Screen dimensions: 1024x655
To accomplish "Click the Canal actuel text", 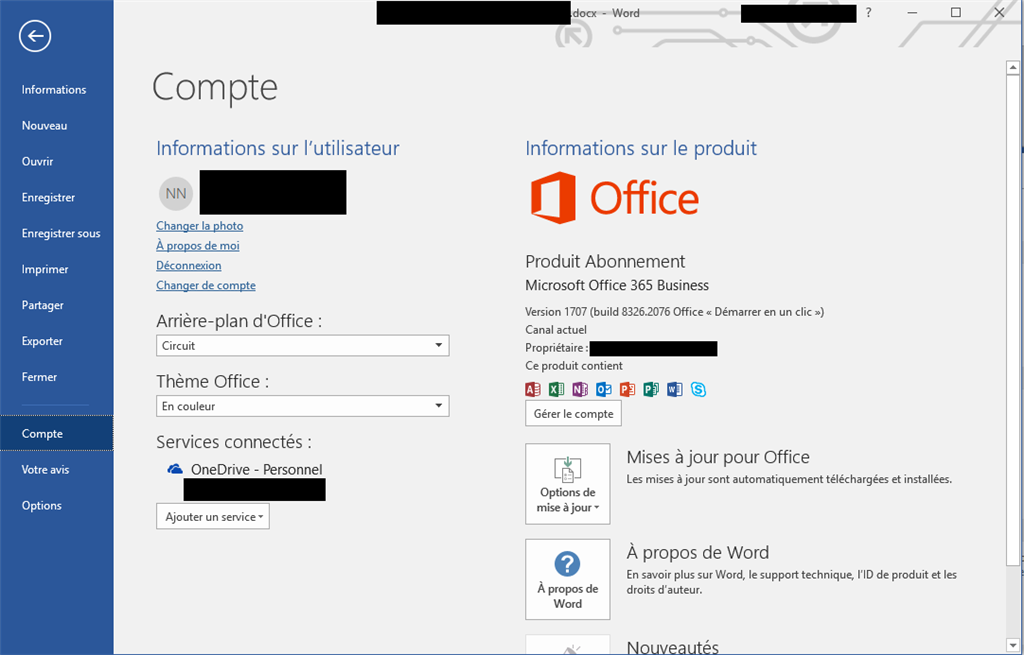I will [556, 330].
